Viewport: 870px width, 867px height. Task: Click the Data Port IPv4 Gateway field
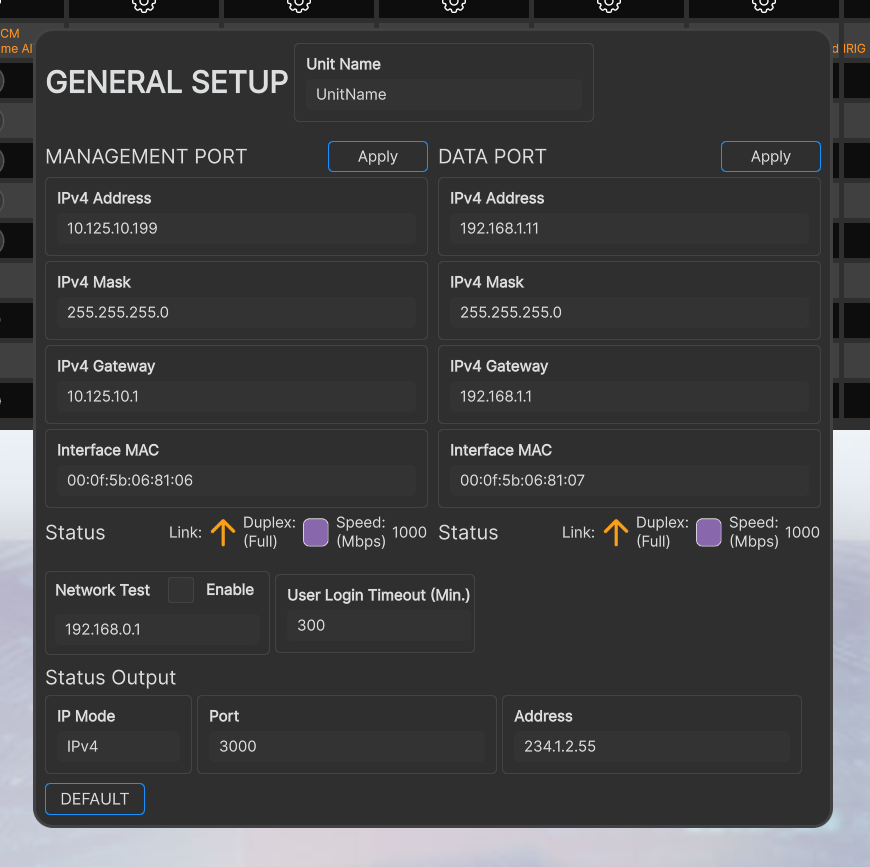(629, 396)
